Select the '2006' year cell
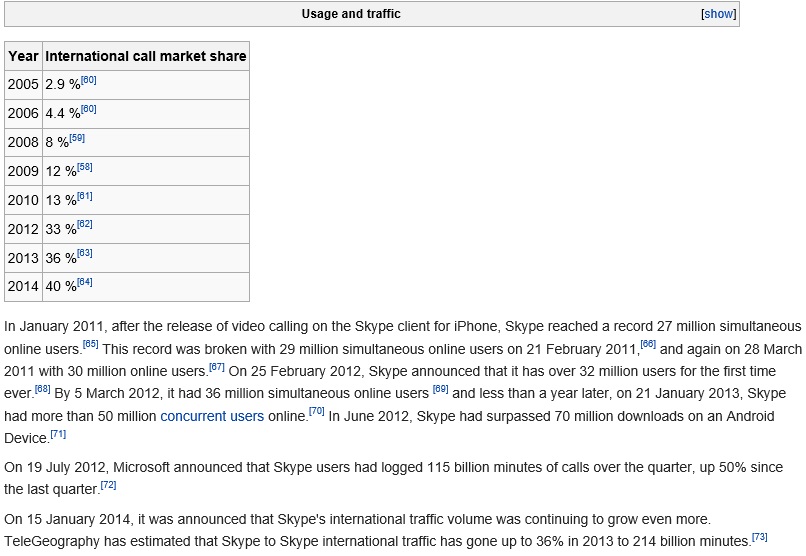The height and width of the screenshot is (556, 806). click(23, 114)
